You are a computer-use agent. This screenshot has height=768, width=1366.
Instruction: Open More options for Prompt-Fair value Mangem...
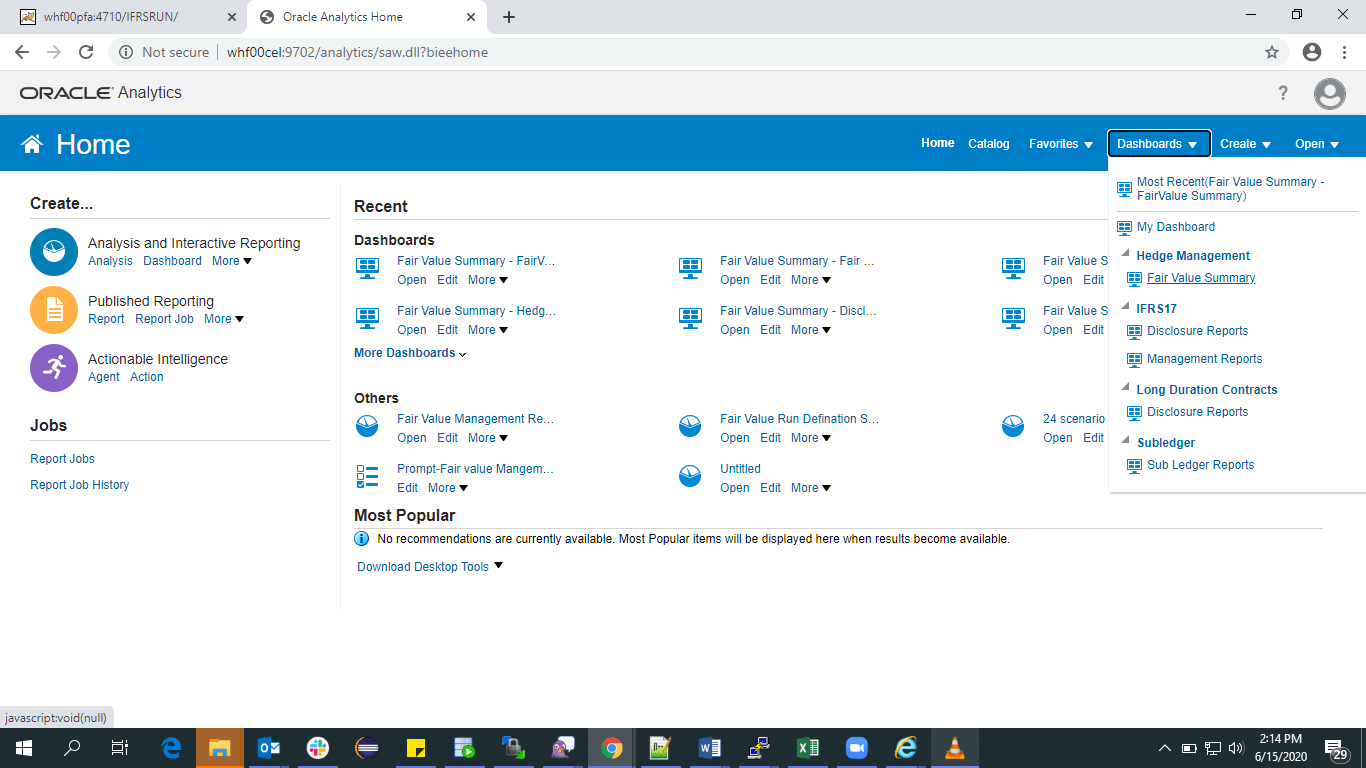(x=448, y=488)
